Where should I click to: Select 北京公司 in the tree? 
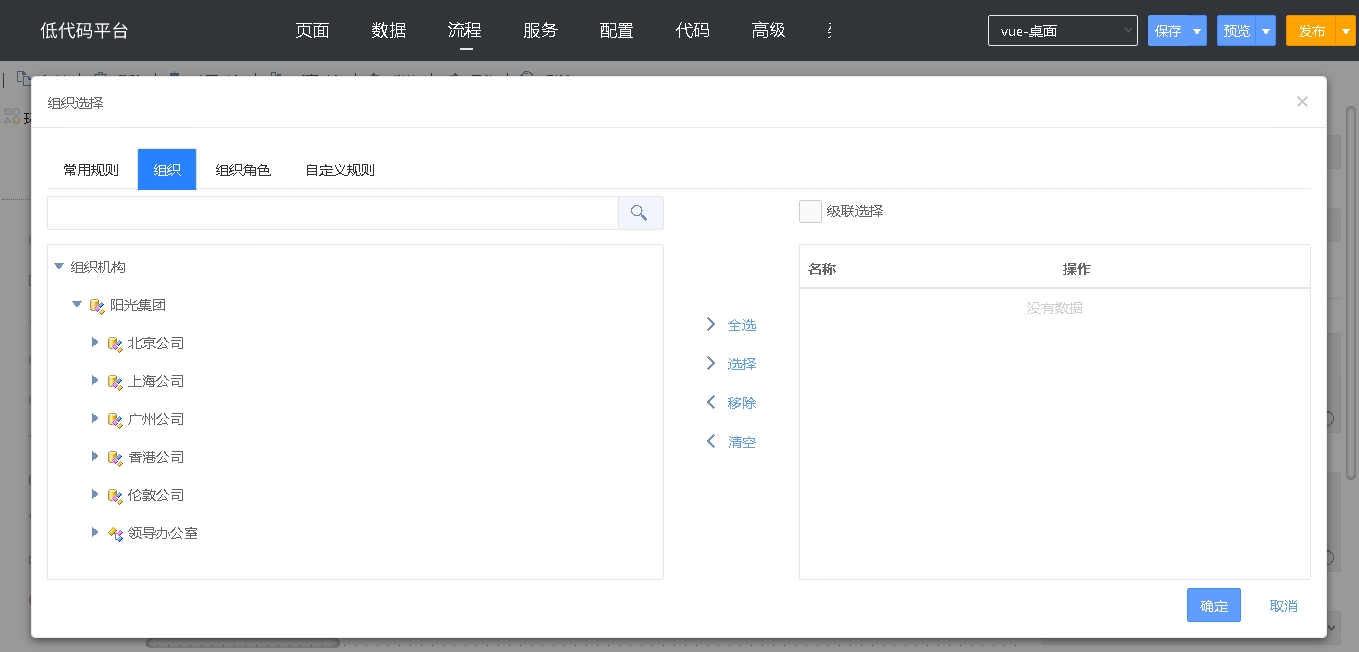156,343
